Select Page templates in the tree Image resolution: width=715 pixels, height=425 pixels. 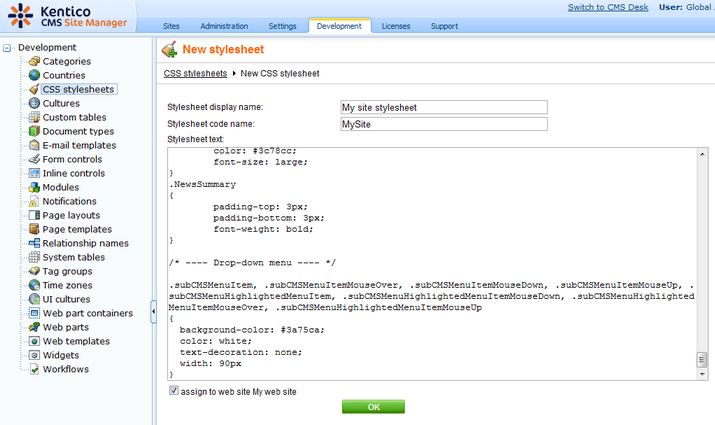pos(78,229)
